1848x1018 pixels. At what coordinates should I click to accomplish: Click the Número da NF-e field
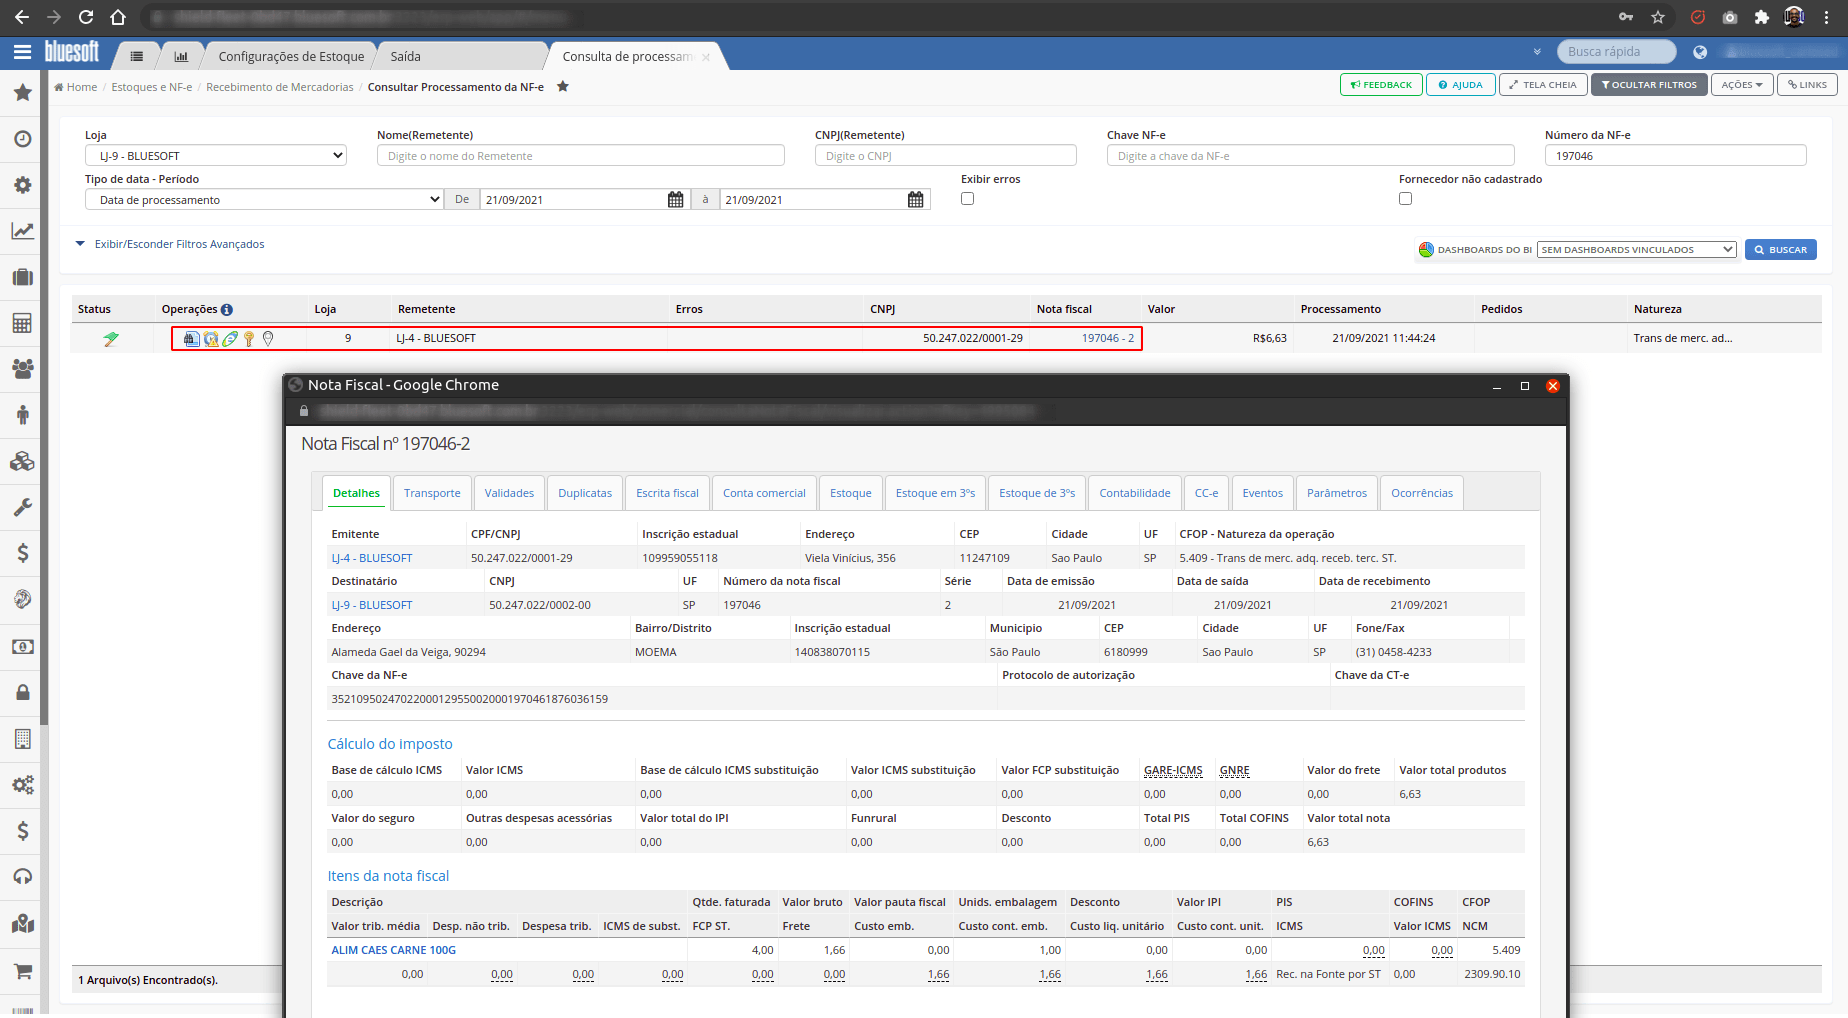click(x=1676, y=156)
